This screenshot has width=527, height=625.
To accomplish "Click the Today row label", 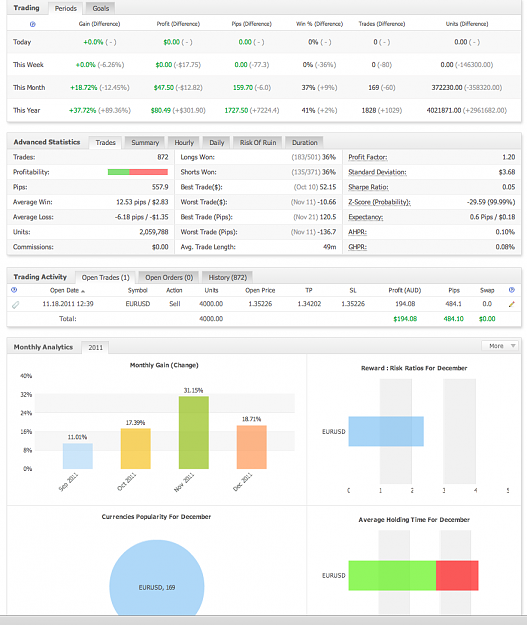I will coord(22,42).
